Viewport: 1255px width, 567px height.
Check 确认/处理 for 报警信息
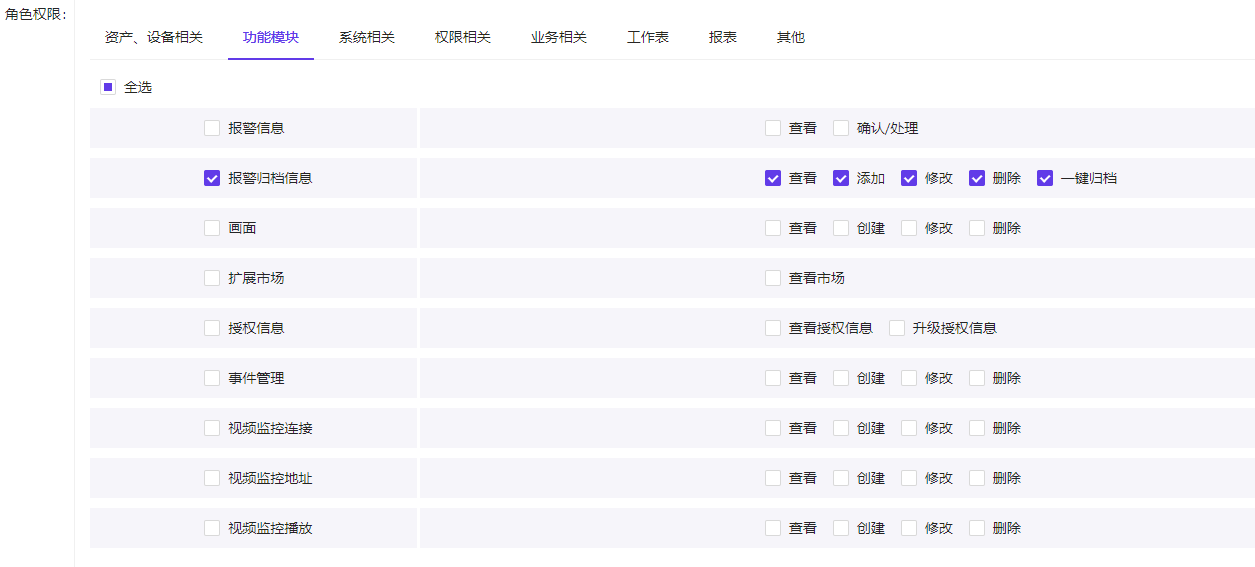click(x=841, y=128)
